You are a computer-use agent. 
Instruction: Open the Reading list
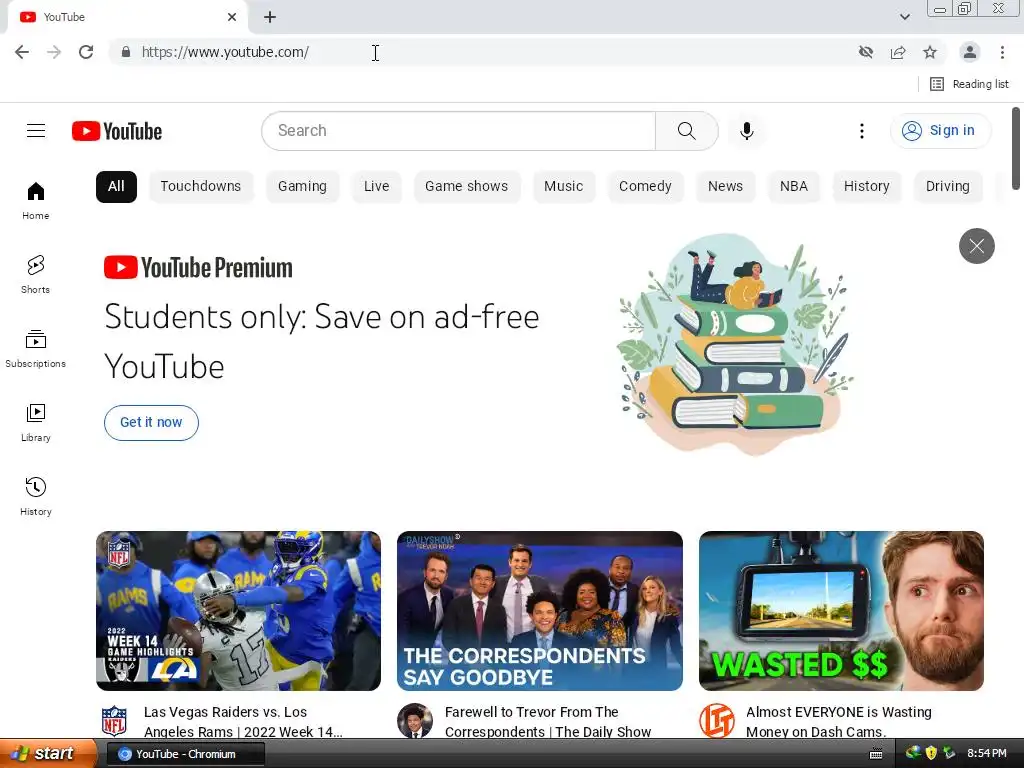click(x=969, y=84)
